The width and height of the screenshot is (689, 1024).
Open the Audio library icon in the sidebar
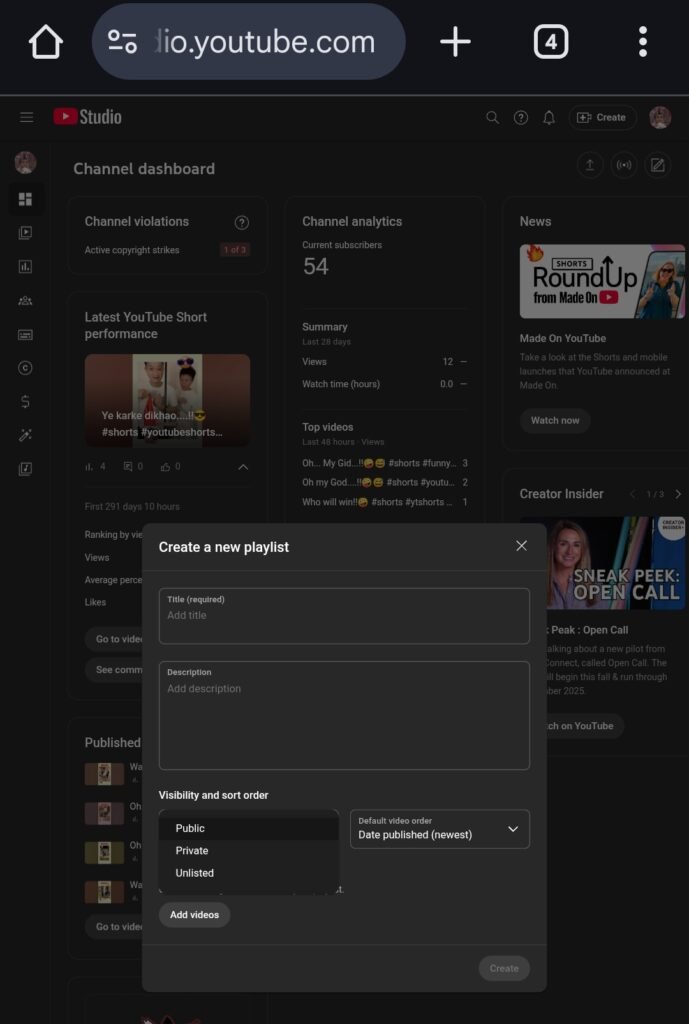(25, 468)
